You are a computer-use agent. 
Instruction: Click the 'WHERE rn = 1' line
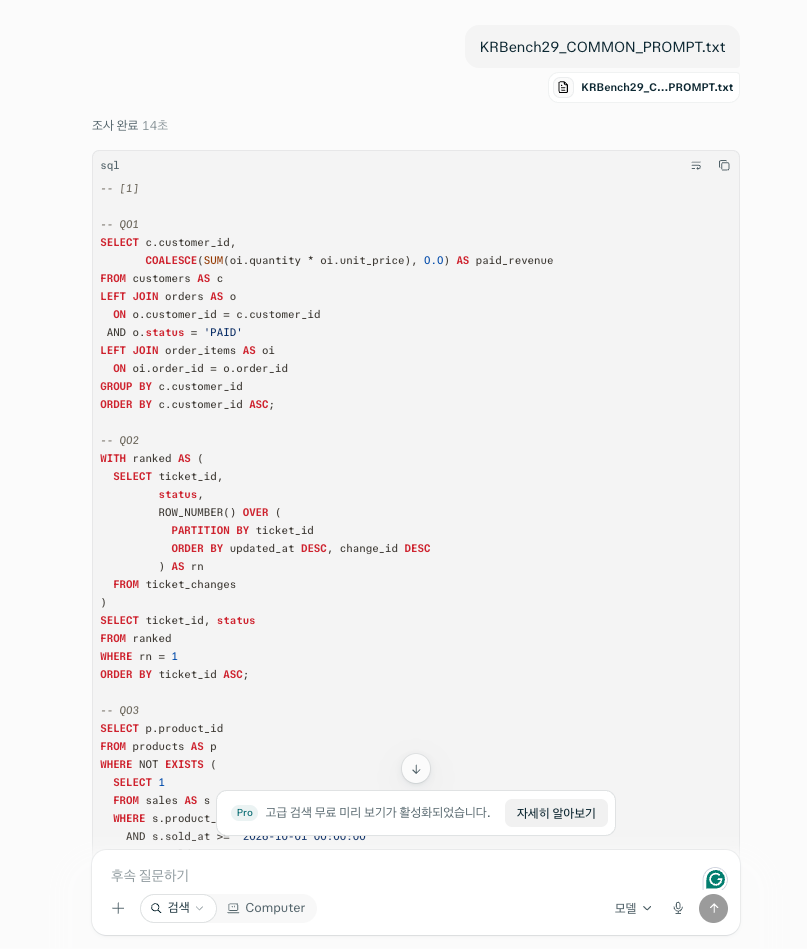coord(139,656)
